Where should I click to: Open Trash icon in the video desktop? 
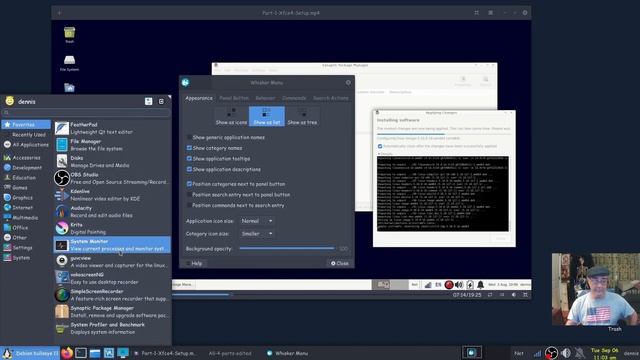[69, 35]
